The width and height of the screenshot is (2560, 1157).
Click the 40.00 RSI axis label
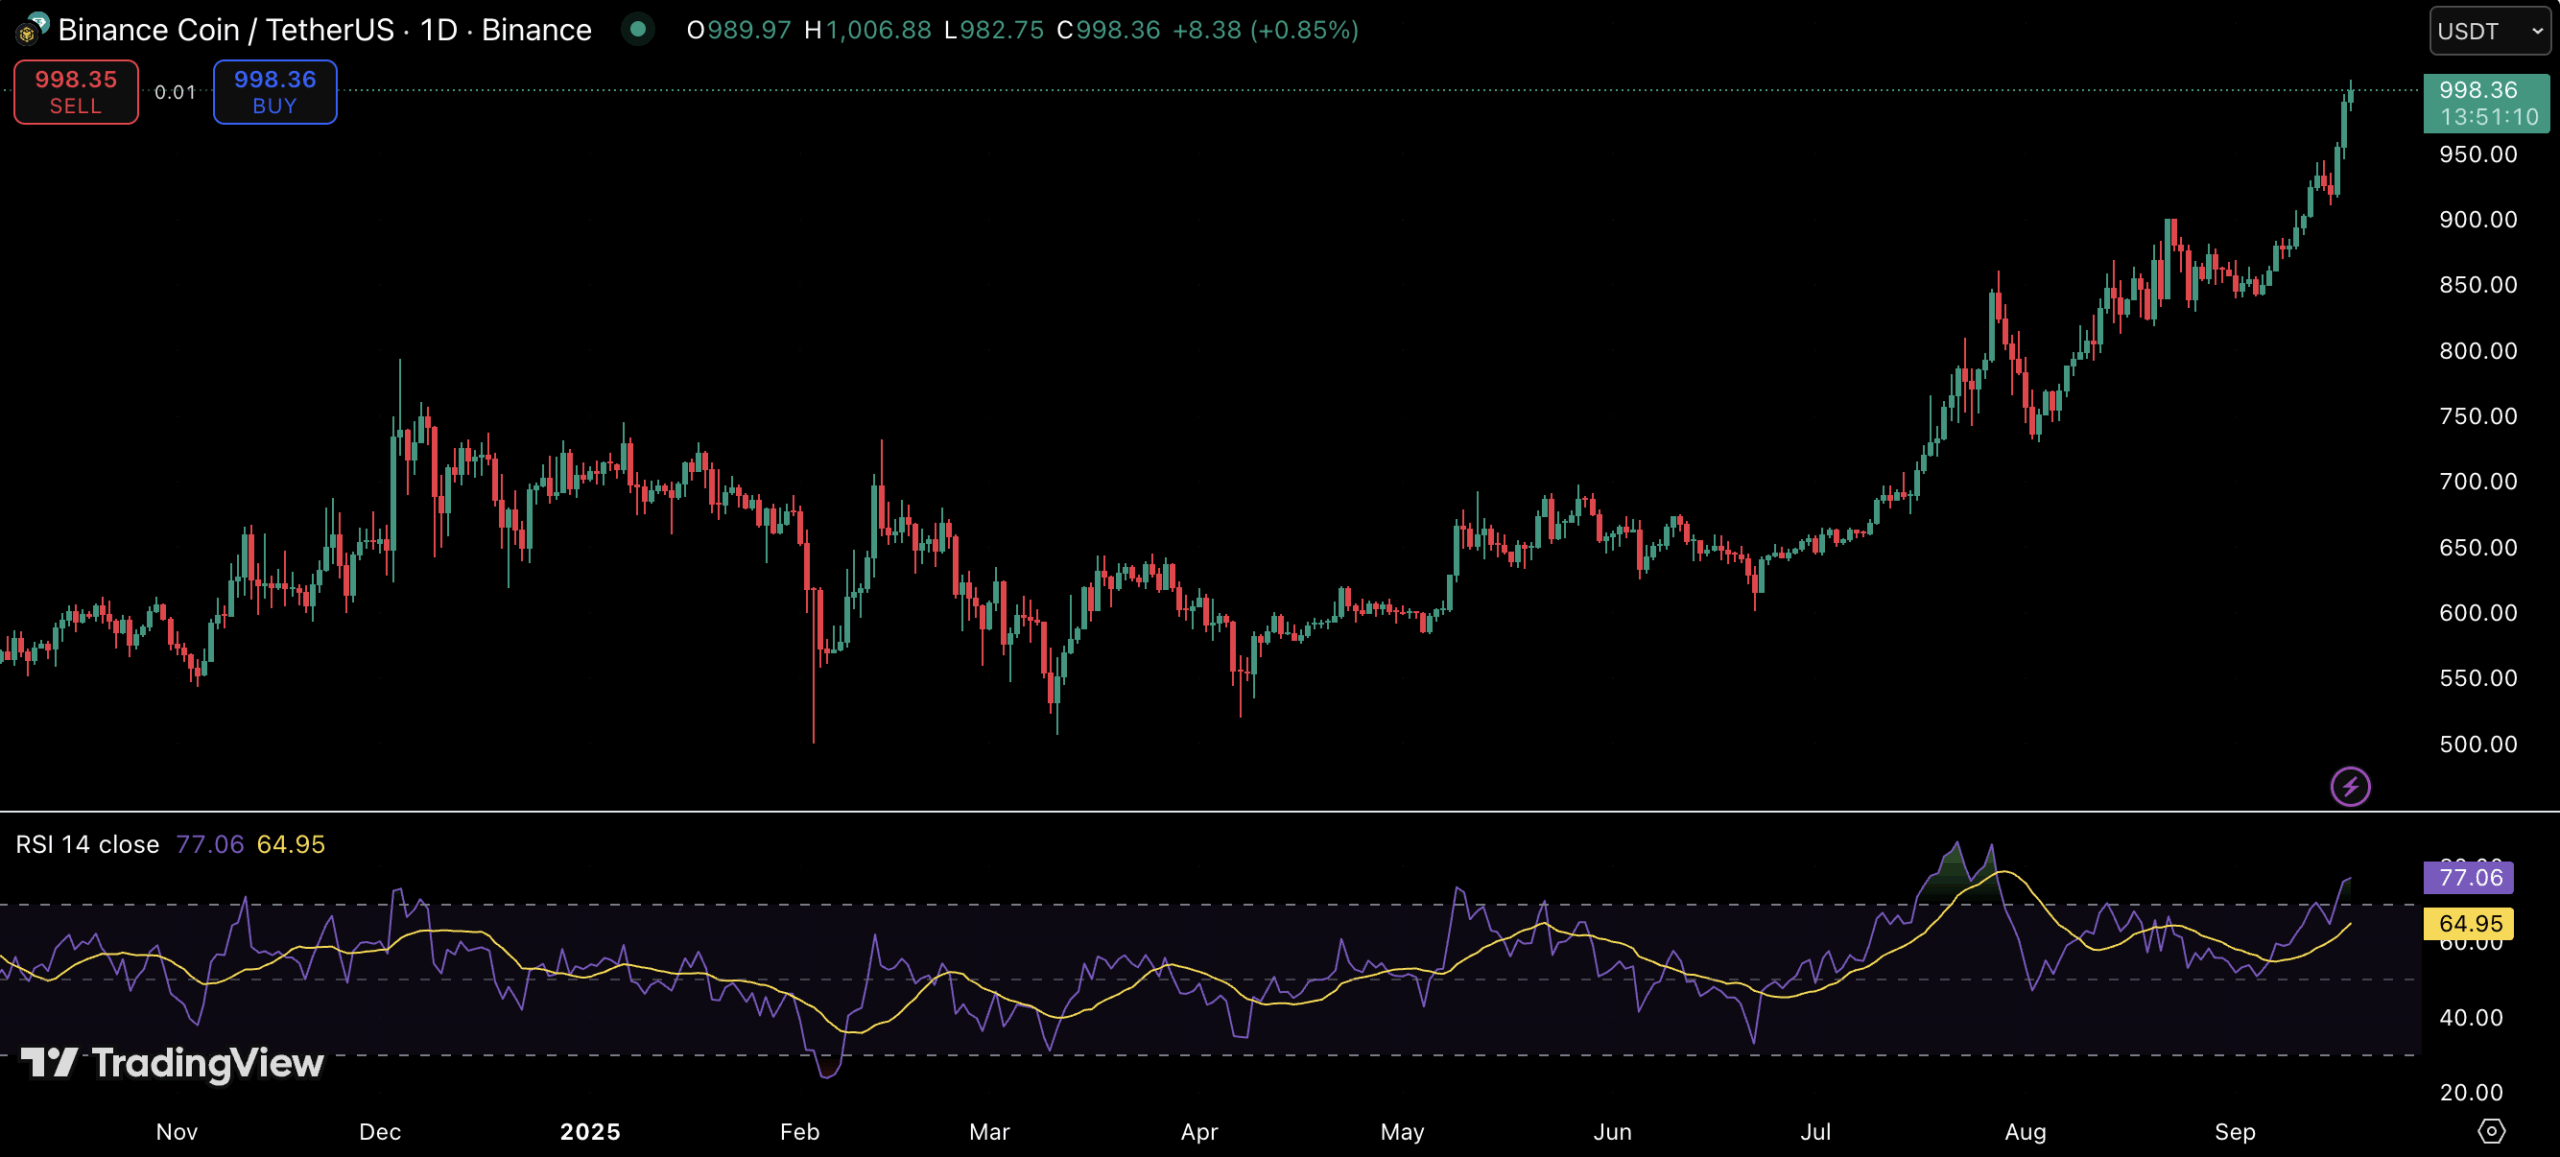[2471, 1017]
